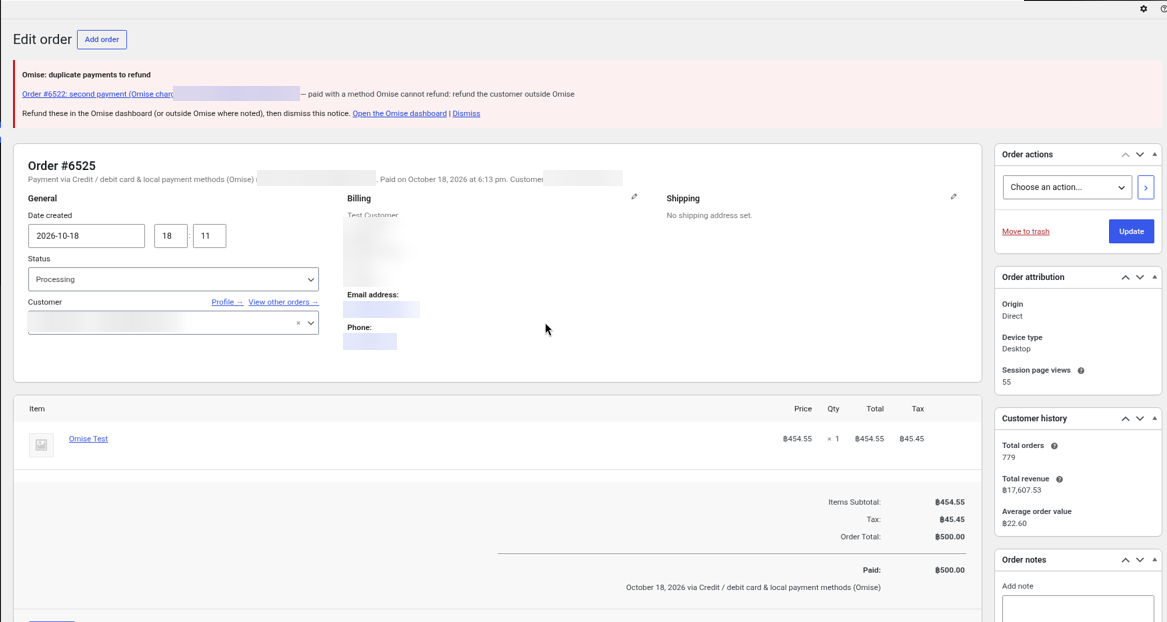This screenshot has height=622, width=1167.
Task: View other orders for this customer
Action: [284, 302]
